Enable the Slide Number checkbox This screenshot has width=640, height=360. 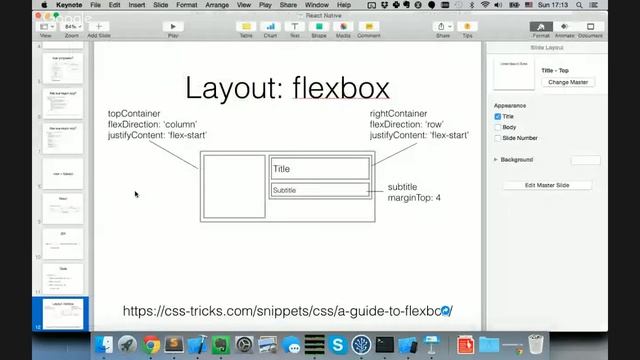pos(498,138)
